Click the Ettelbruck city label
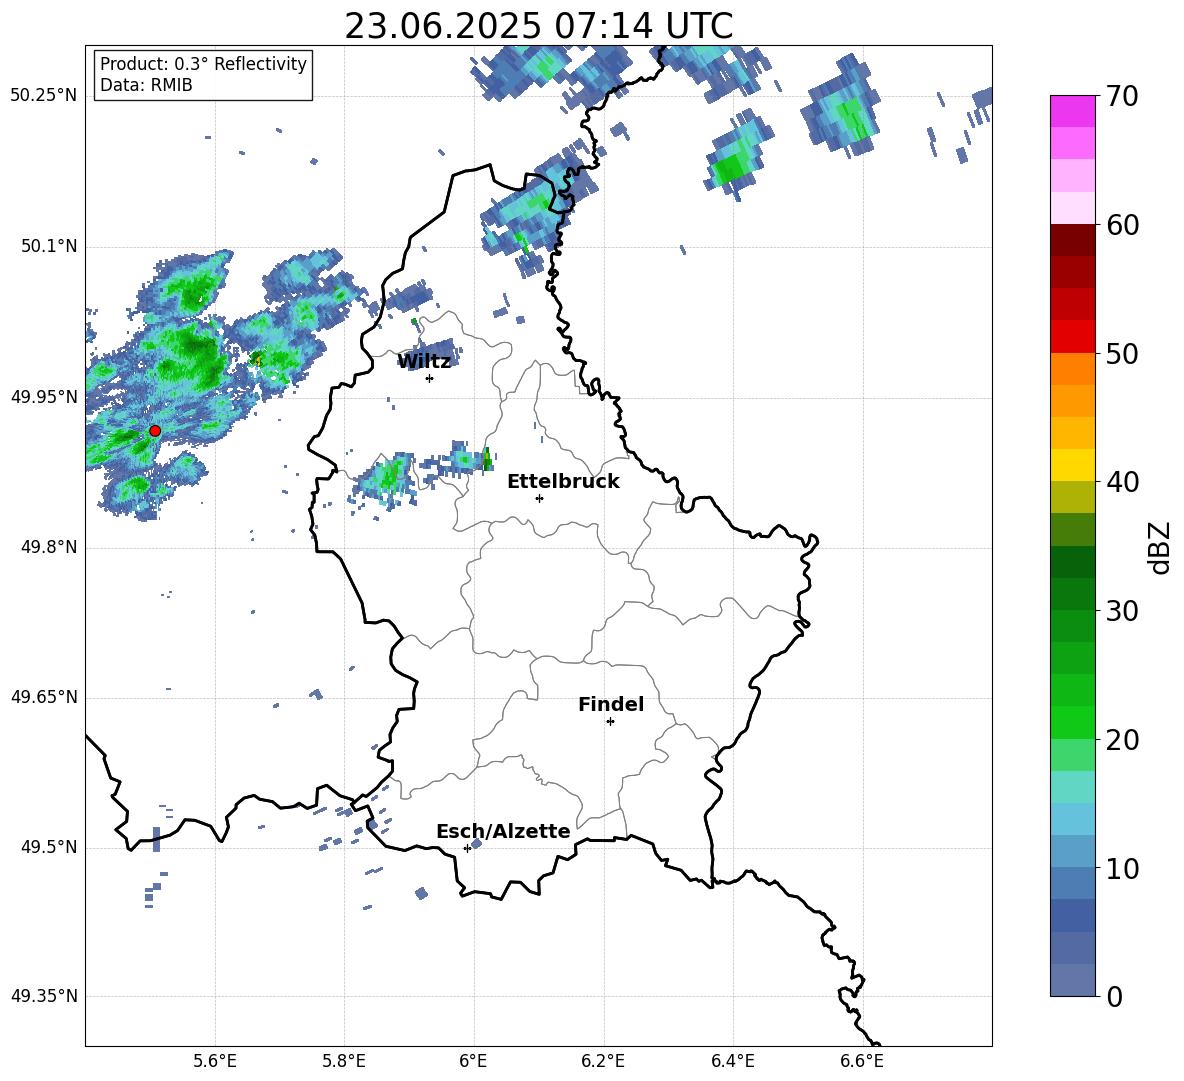This screenshot has height=1081, width=1184. point(563,482)
